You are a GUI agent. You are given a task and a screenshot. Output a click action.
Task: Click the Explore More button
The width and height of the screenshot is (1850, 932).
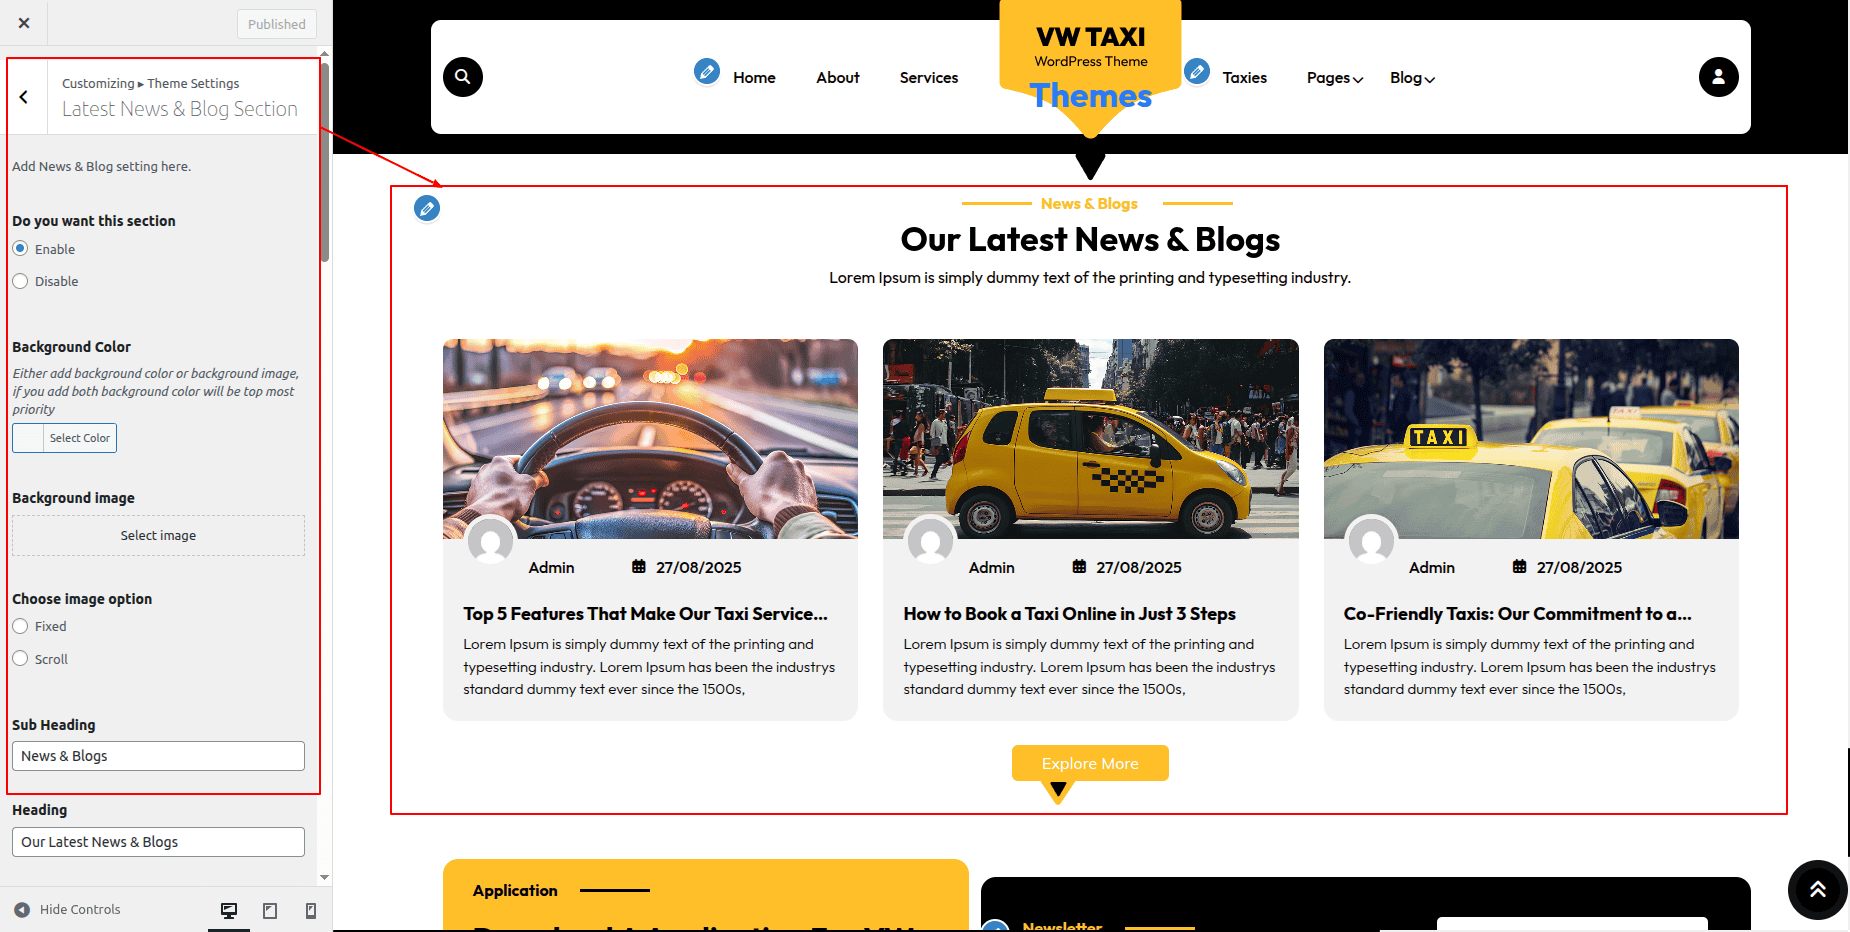1090,763
